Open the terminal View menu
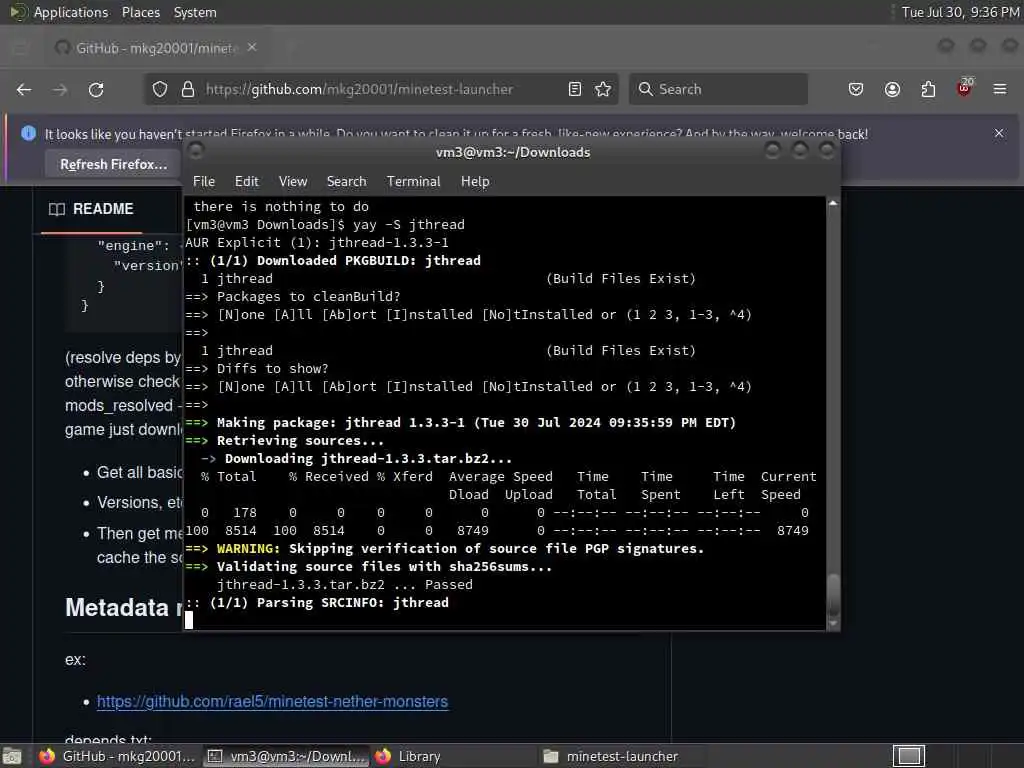The height and width of the screenshot is (768, 1024). (x=293, y=182)
